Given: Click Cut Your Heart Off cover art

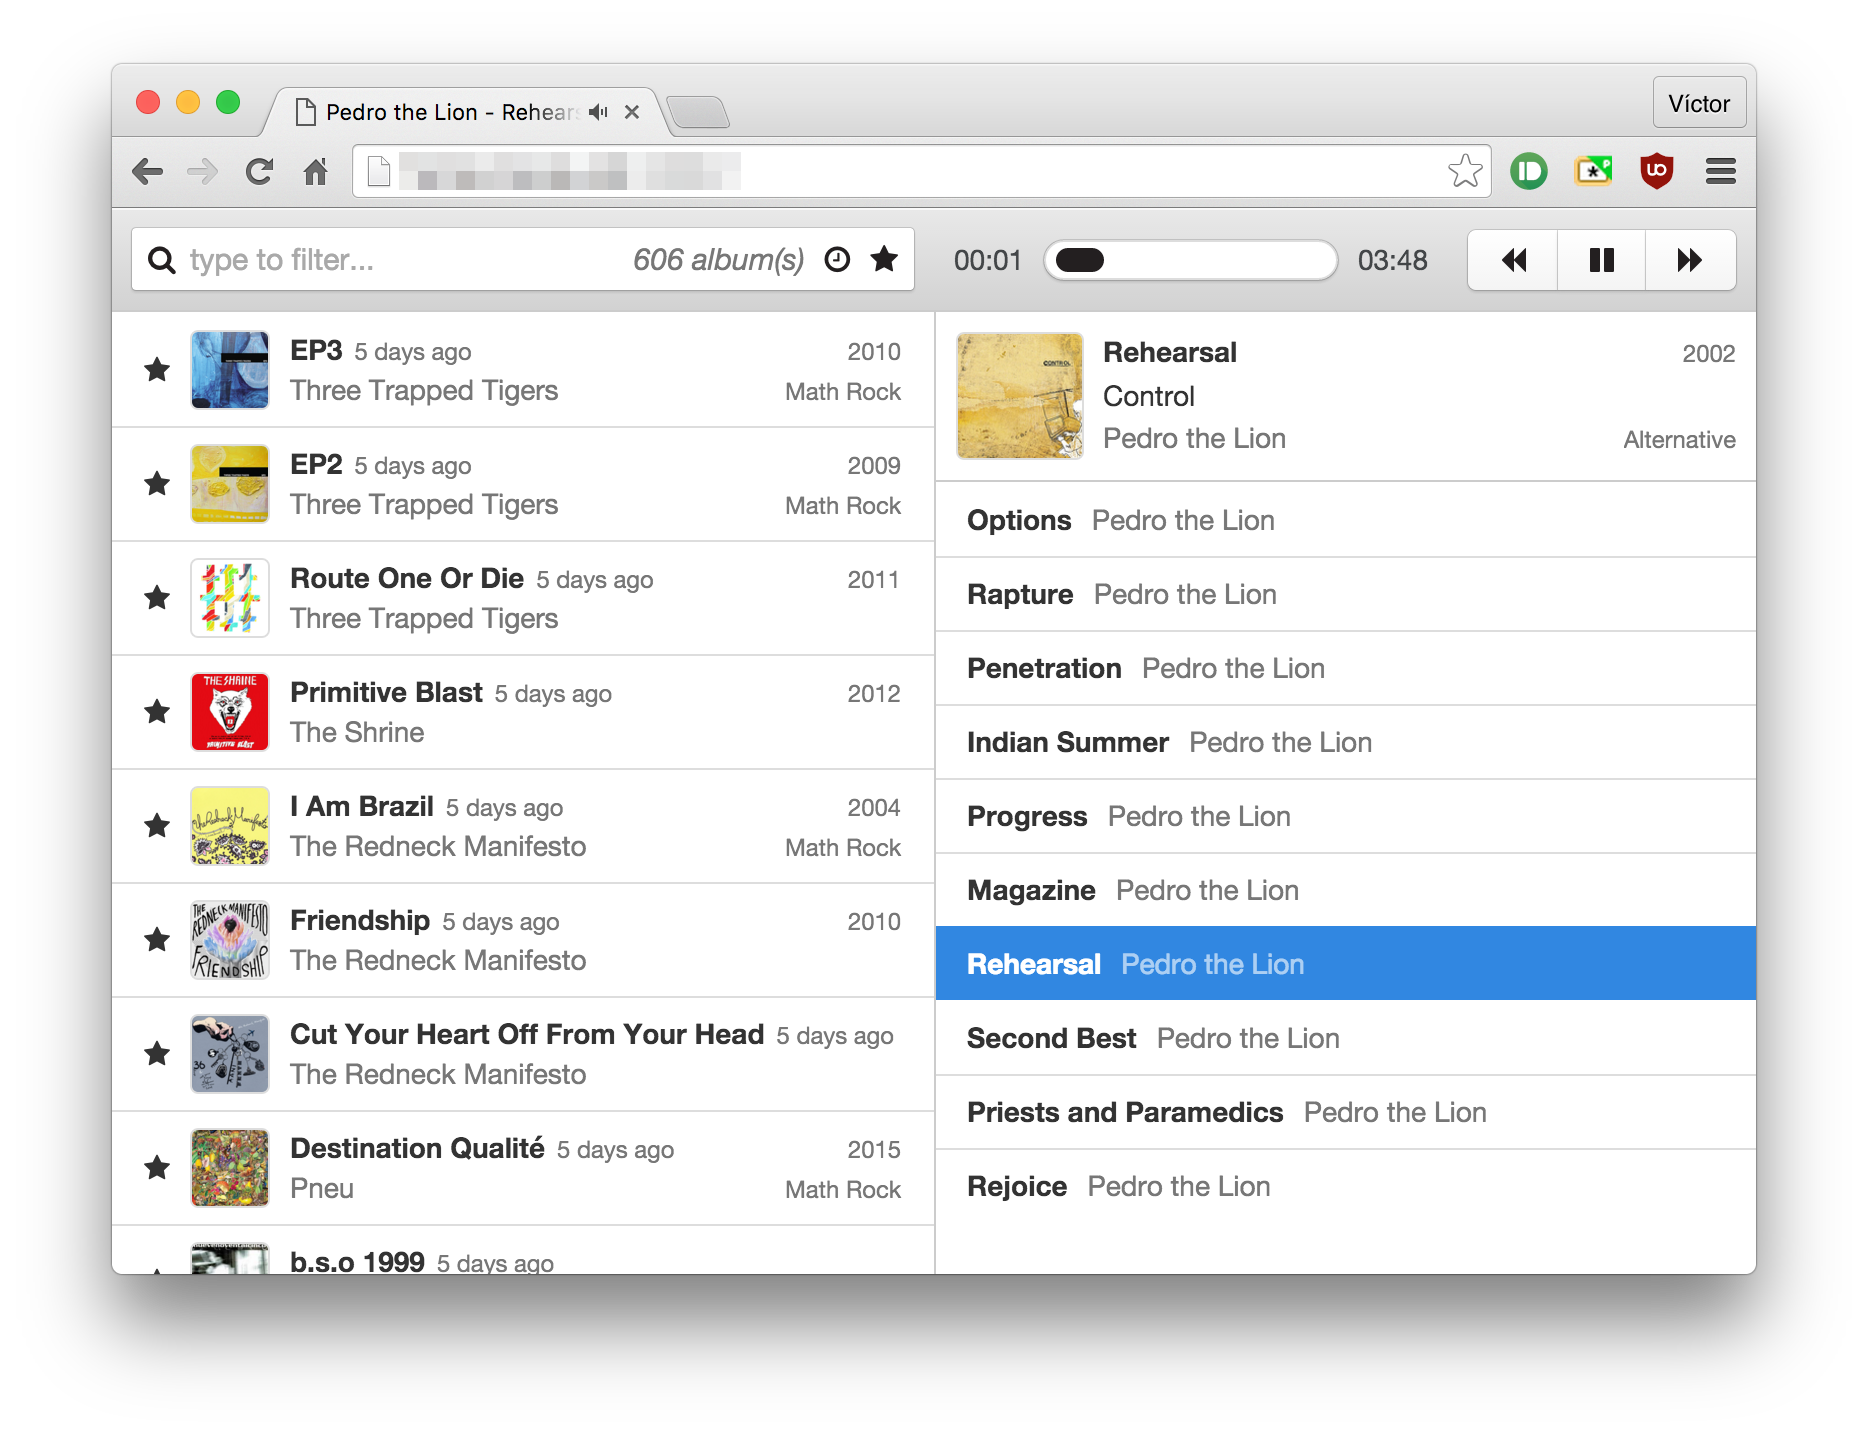Looking at the screenshot, I should pos(230,1054).
